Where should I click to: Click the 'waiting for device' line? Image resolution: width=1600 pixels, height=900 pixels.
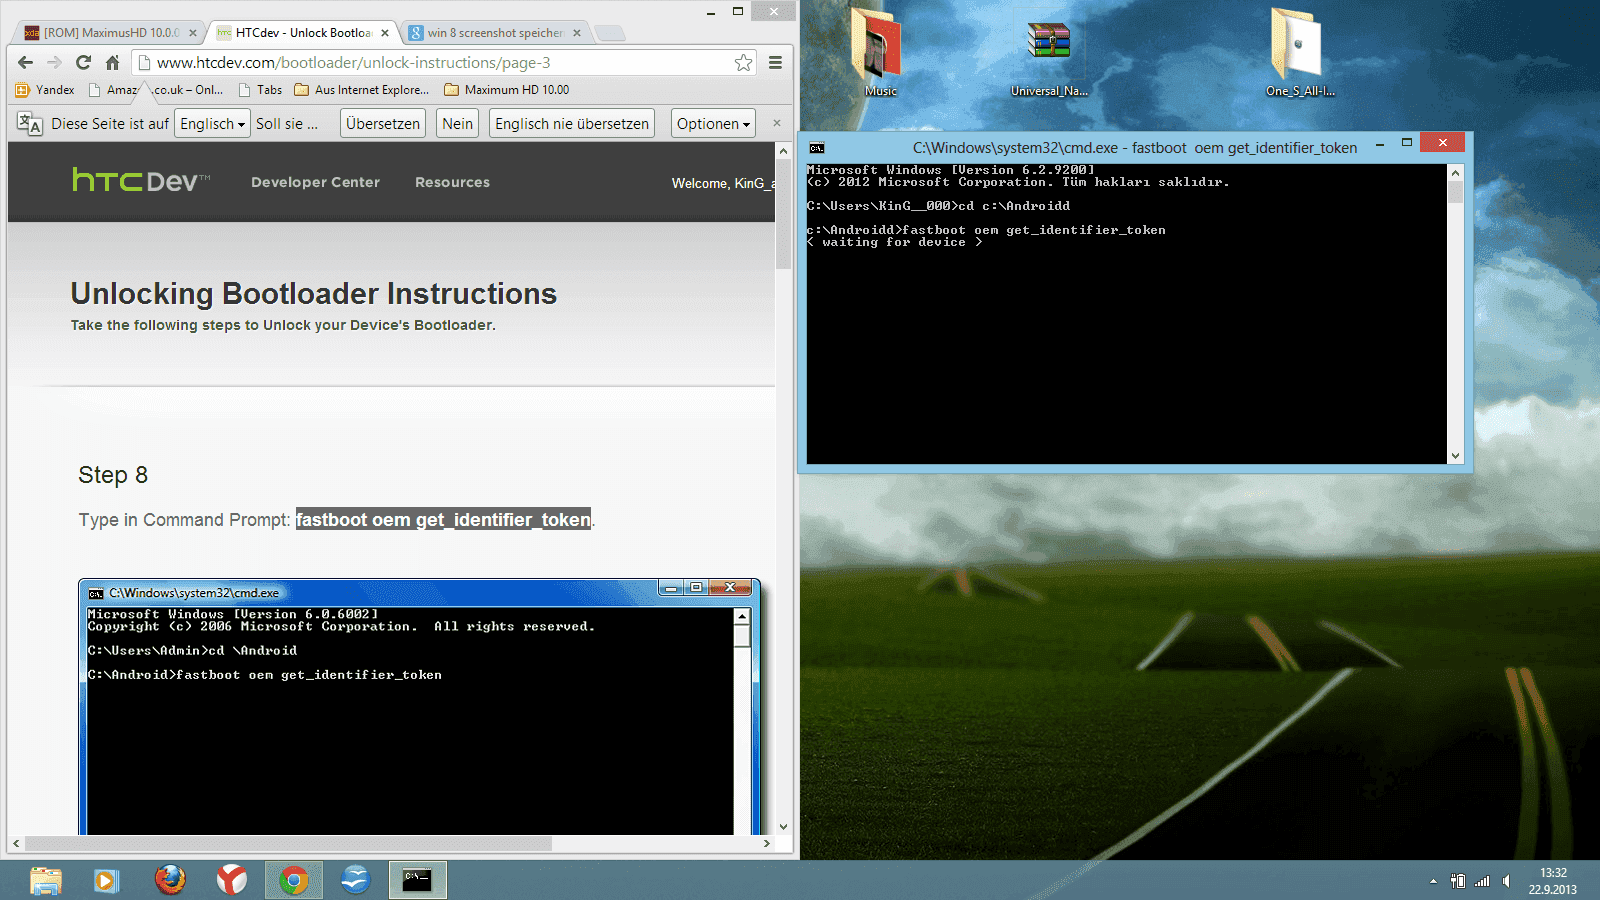(x=894, y=242)
